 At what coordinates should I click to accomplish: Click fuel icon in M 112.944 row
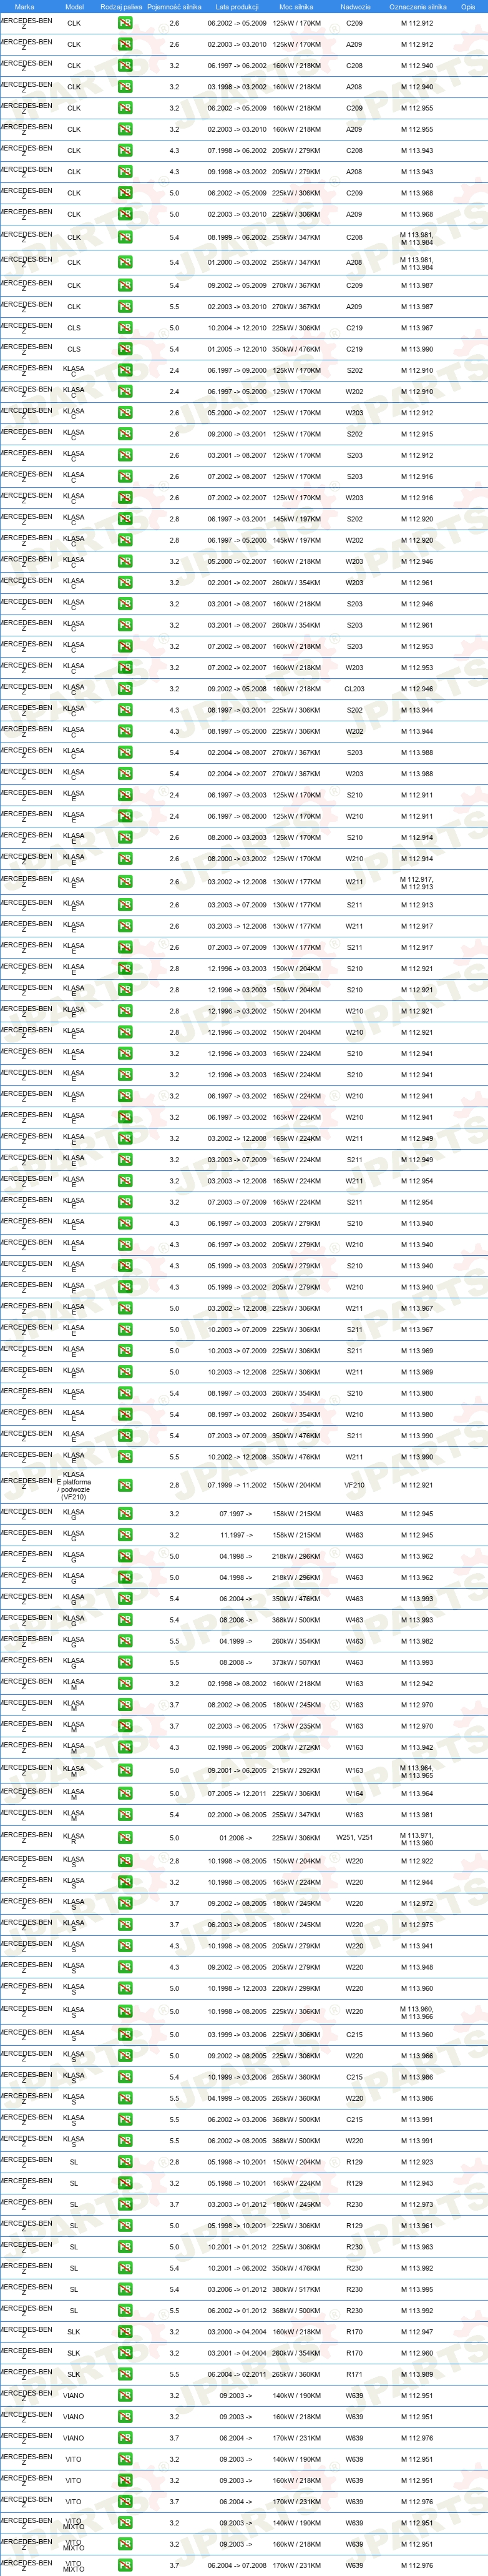[124, 1882]
